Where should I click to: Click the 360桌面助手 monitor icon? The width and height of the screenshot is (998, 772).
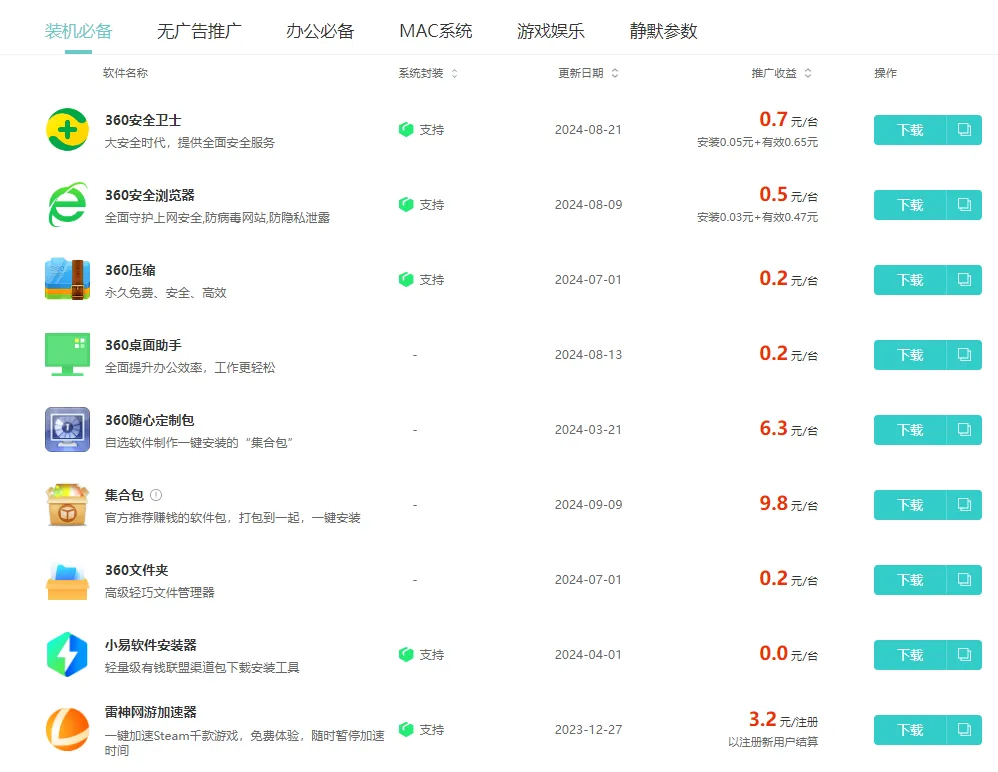pos(67,354)
